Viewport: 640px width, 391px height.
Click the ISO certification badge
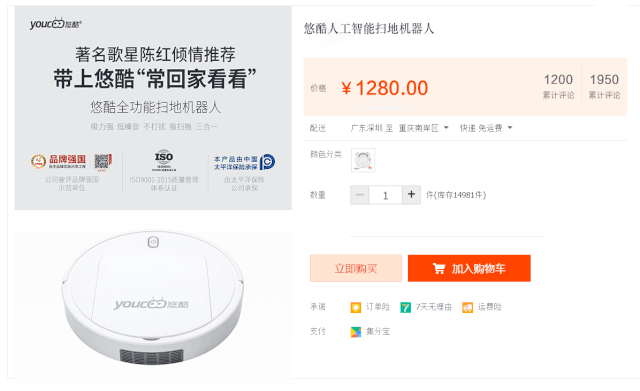point(164,160)
